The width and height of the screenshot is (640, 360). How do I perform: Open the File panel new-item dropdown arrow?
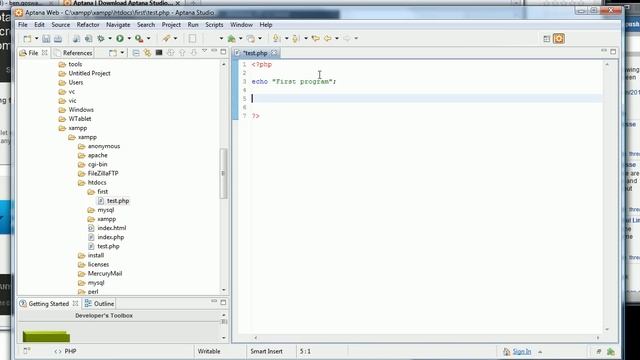coord(122,53)
